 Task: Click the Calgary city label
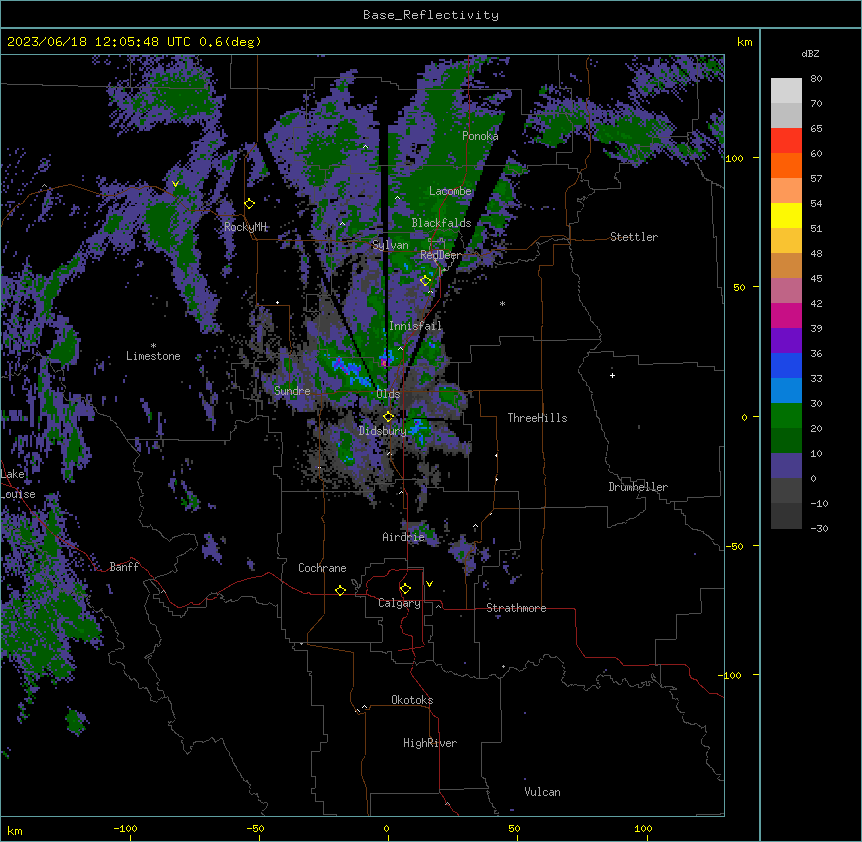tap(399, 603)
